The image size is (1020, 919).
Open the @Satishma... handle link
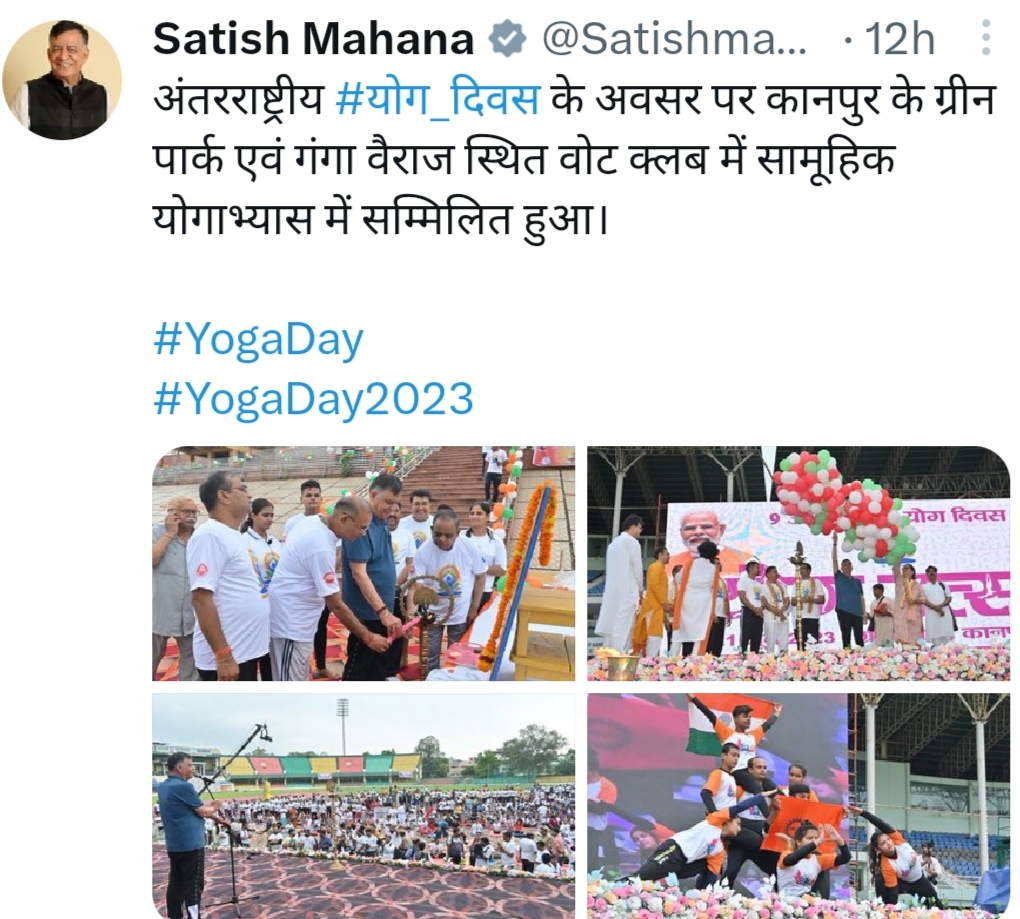(674, 39)
